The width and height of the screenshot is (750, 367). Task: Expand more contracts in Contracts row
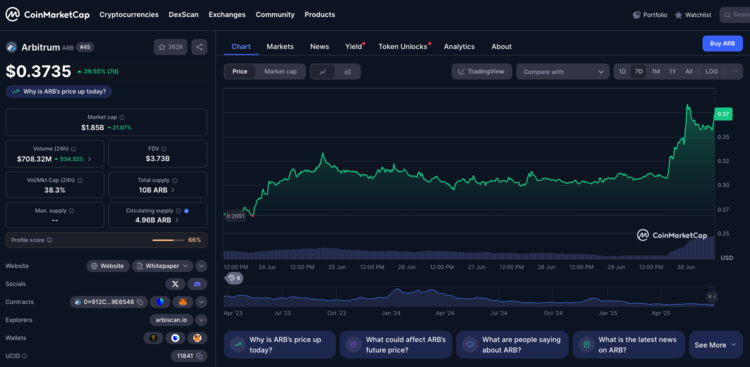coord(201,302)
